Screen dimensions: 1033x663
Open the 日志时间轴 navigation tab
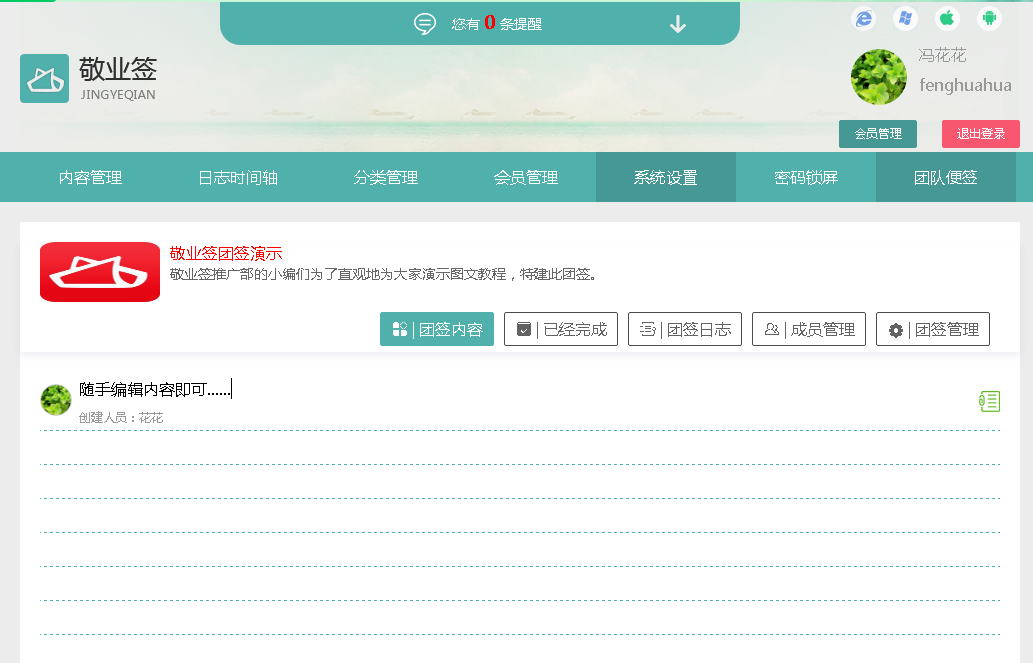pos(238,177)
